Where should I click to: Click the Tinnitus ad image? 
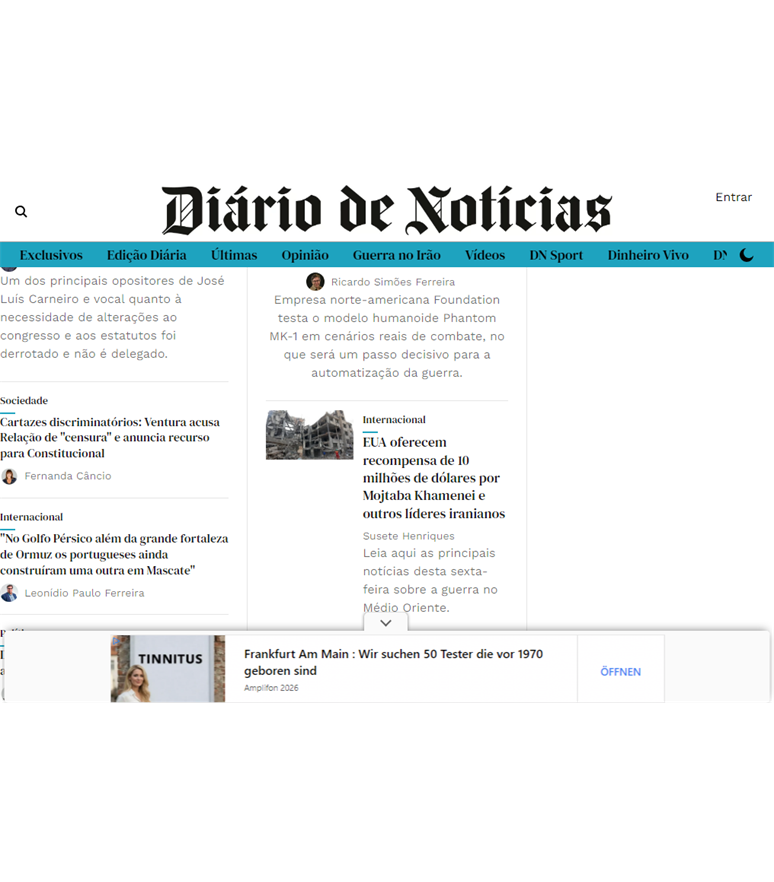[x=168, y=669]
